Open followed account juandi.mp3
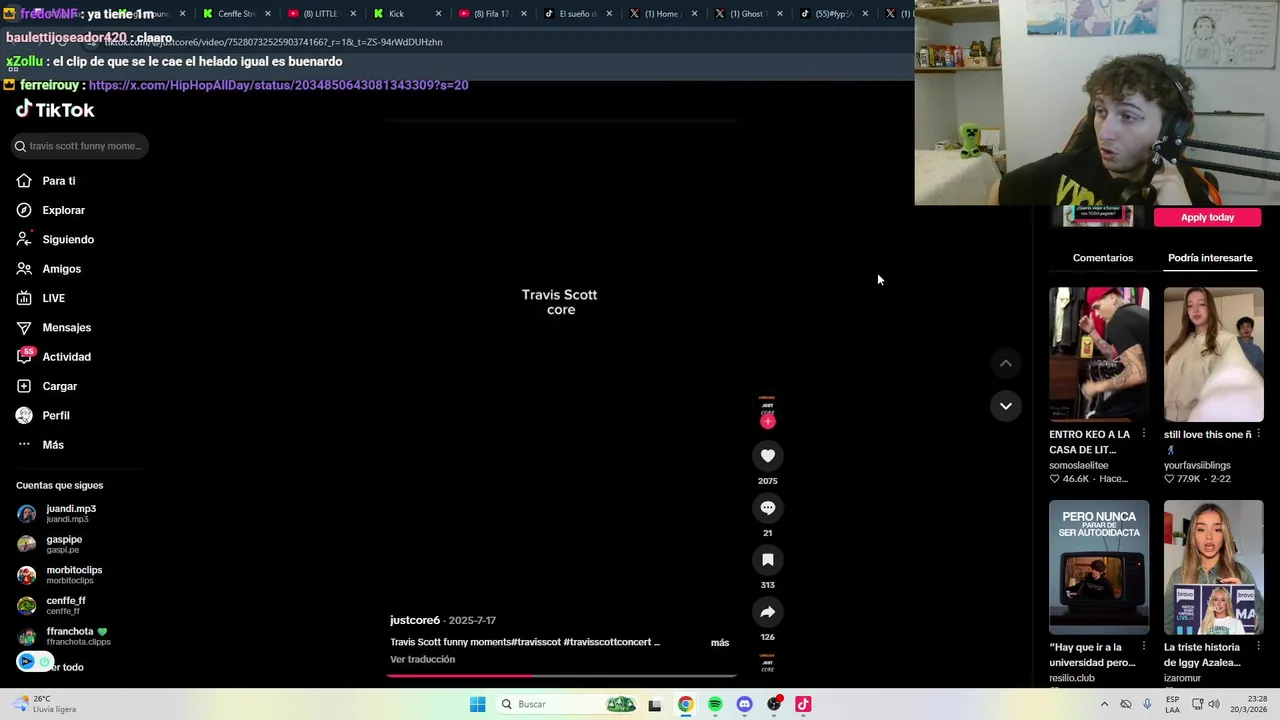Viewport: 1280px width, 720px height. pos(71,513)
